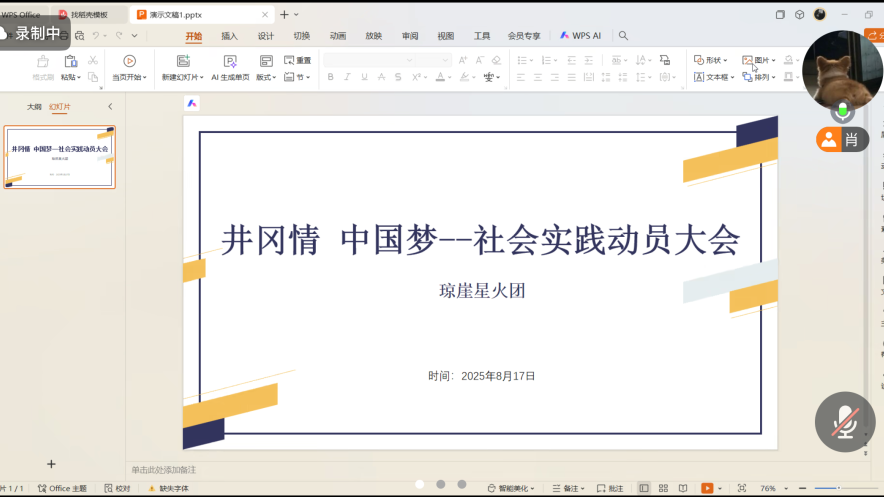This screenshot has height=497, width=884.
Task: Toggle the muted microphone button
Action: coord(845,421)
